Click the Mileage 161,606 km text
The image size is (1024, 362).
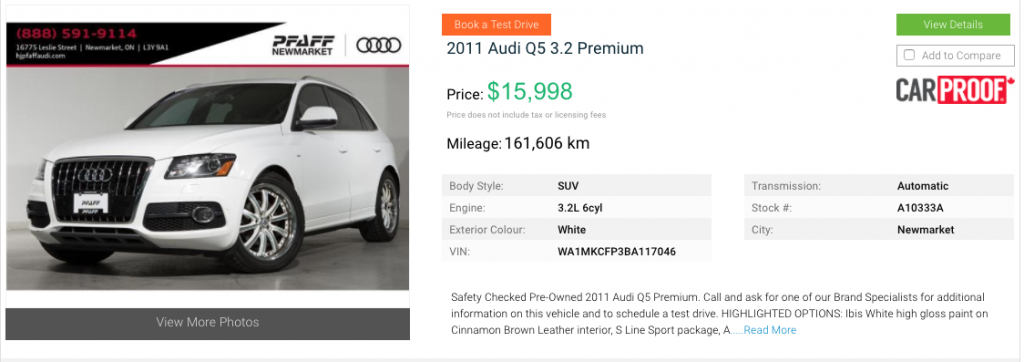tap(518, 144)
